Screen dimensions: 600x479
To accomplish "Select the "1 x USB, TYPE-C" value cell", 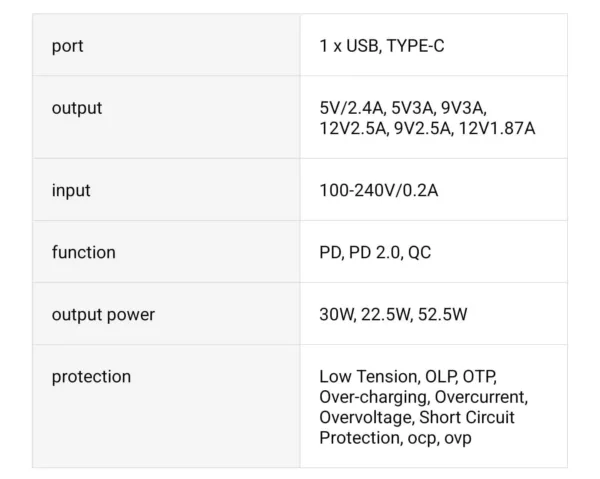I will 382,46.
